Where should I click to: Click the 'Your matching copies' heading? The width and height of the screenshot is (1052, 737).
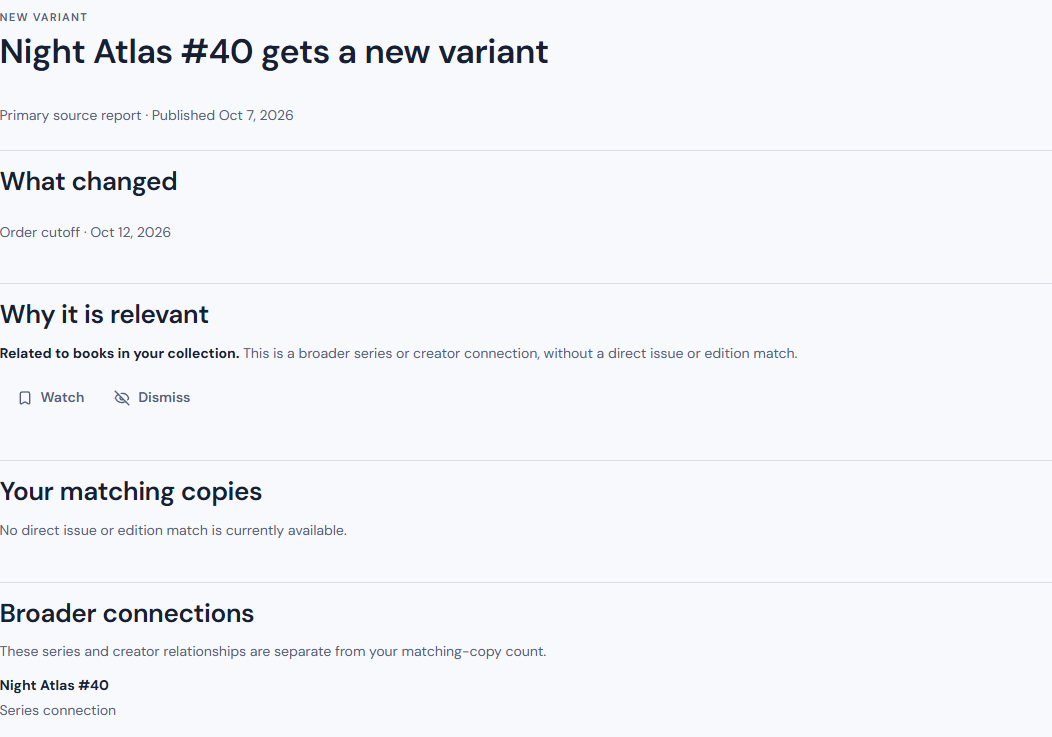point(131,491)
